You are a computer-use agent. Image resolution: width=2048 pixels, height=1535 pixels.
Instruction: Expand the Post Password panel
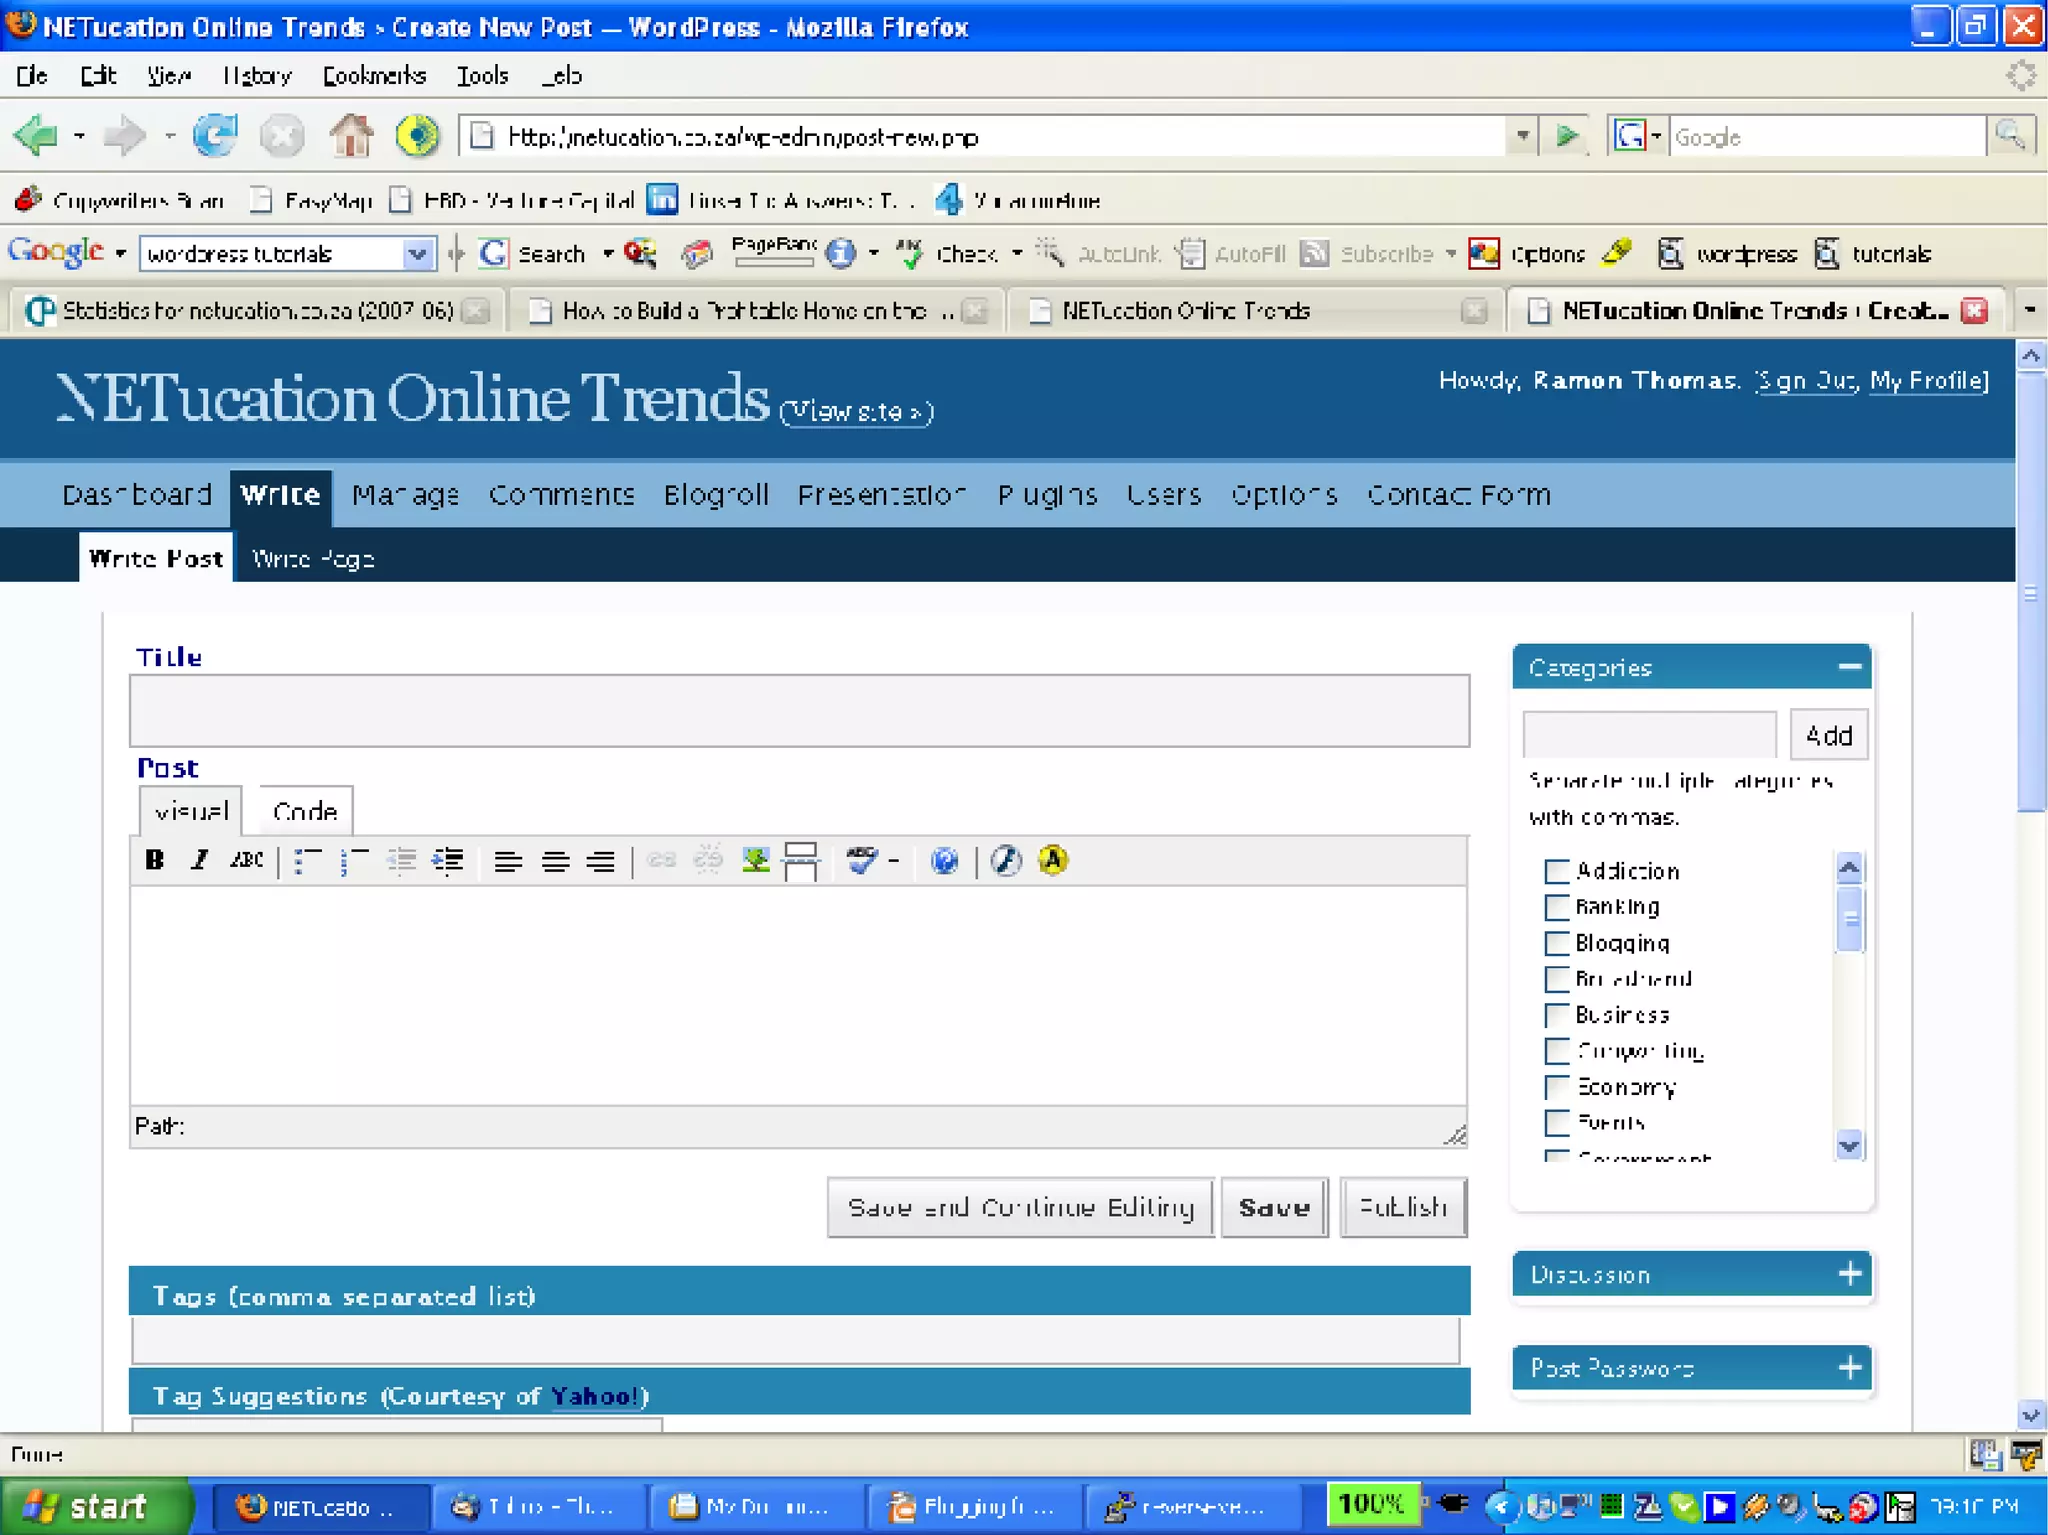pyautogui.click(x=1849, y=1368)
